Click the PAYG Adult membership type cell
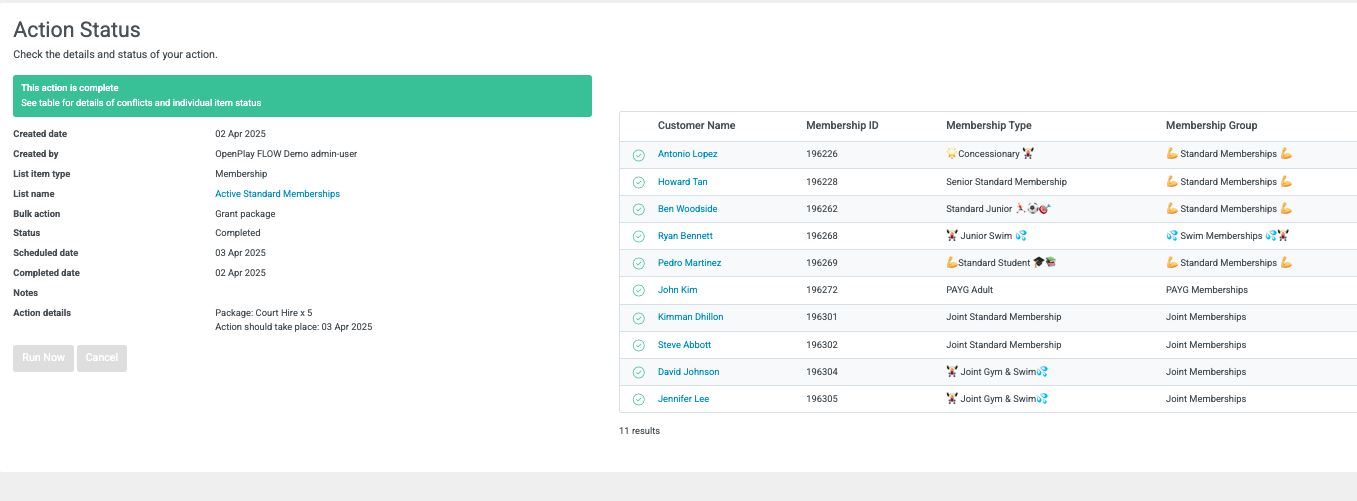This screenshot has height=501, width=1357. coord(969,290)
